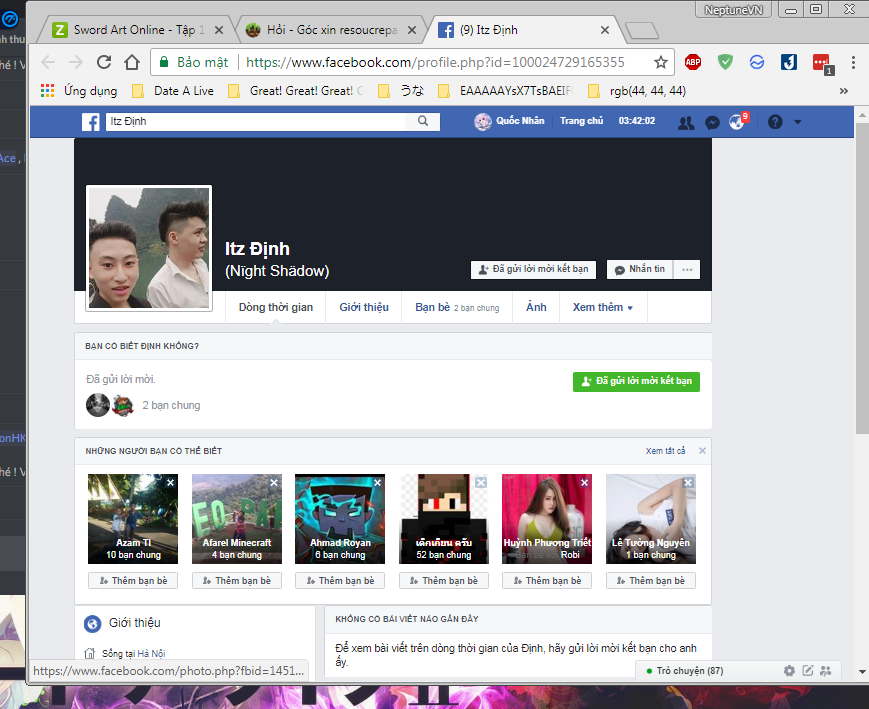Open notifications globe with 9 badge
The height and width of the screenshot is (709, 869).
click(738, 121)
